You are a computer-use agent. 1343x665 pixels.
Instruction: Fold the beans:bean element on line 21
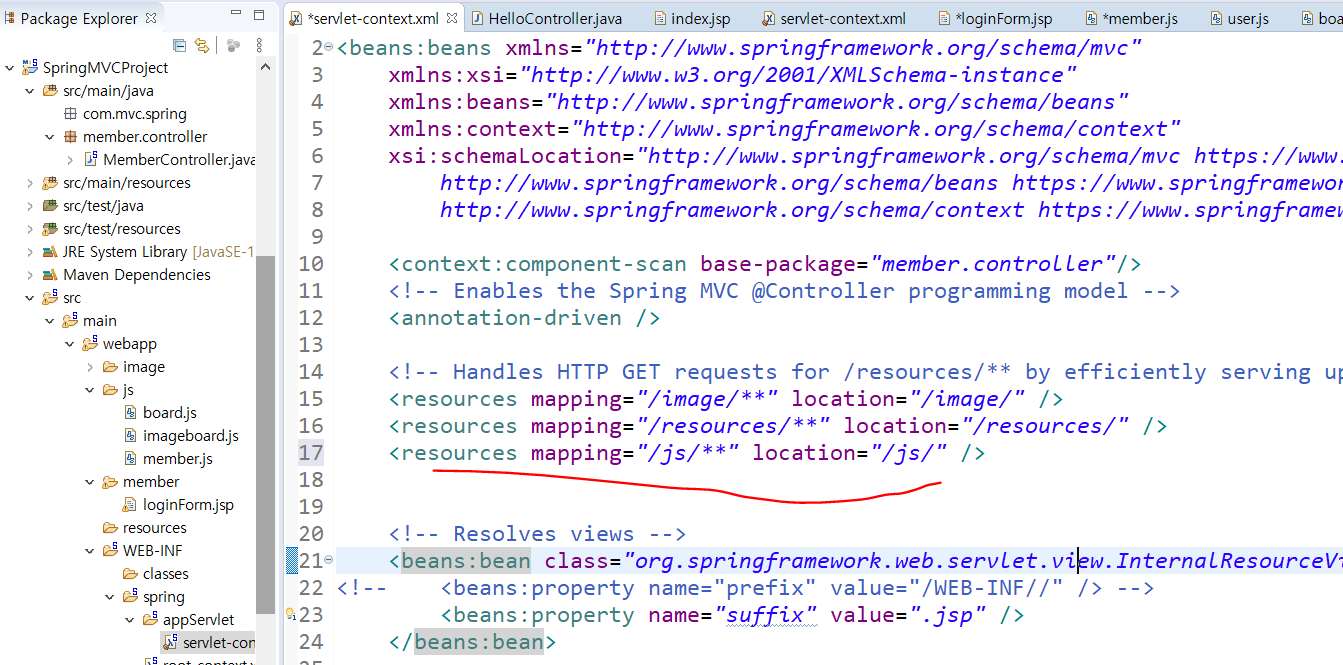(x=329, y=561)
